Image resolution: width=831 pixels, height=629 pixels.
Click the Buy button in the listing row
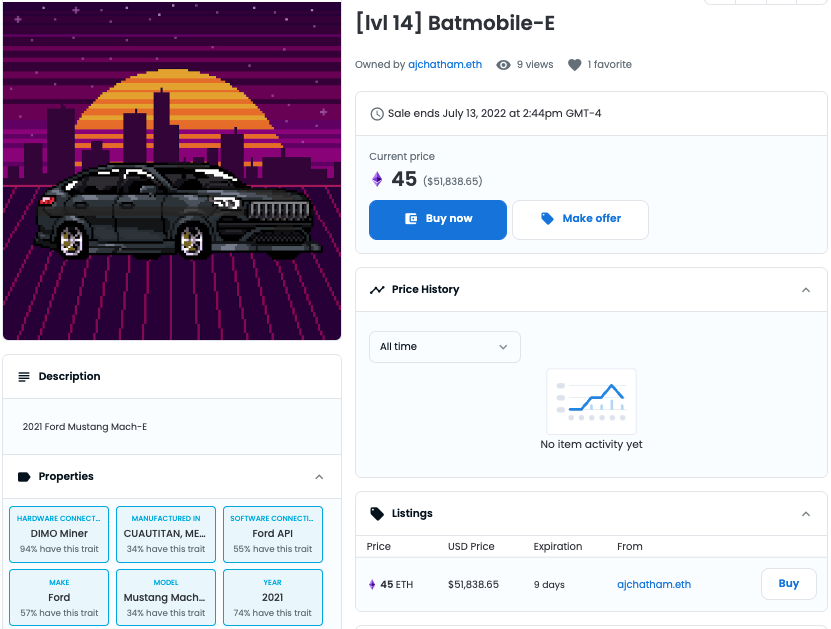789,584
